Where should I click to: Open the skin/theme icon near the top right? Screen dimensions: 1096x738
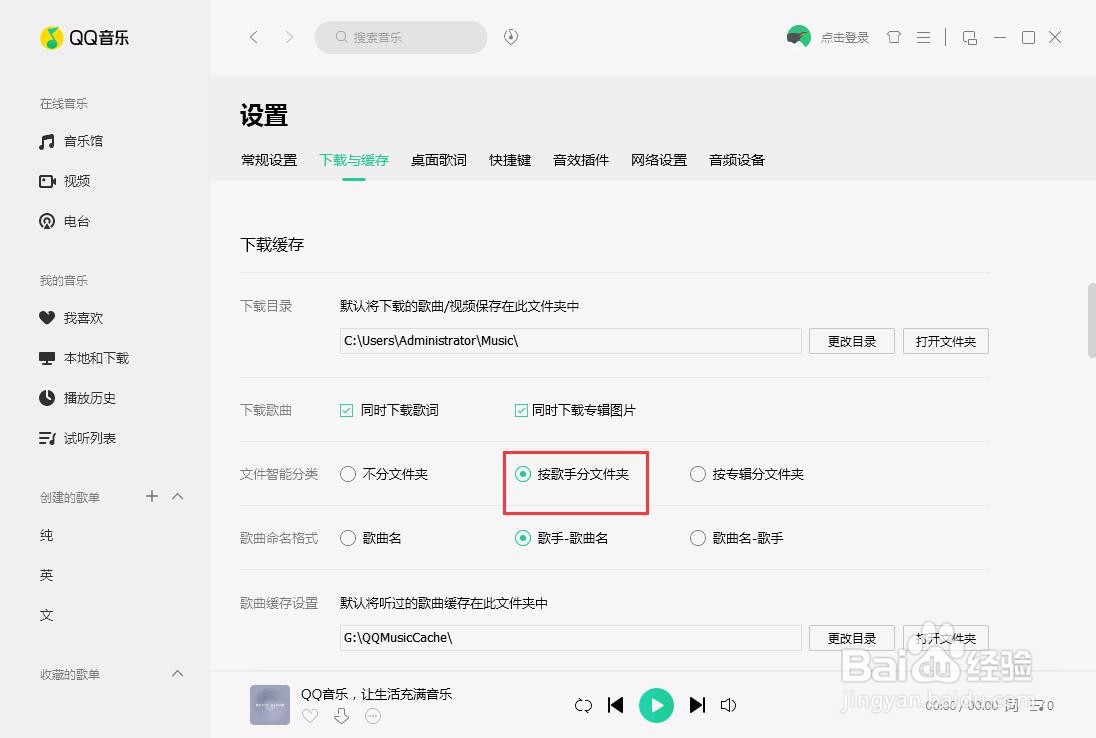coord(893,36)
